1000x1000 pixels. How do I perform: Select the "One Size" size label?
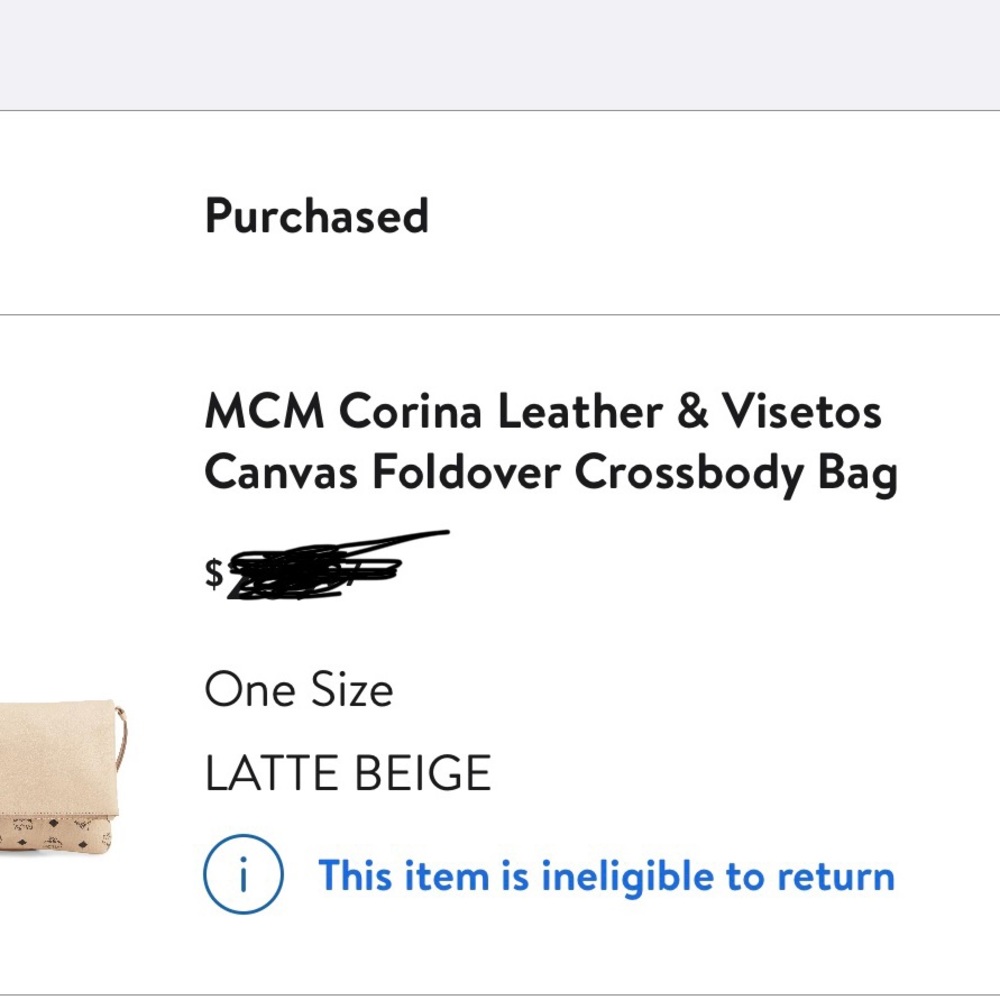pyautogui.click(x=298, y=688)
